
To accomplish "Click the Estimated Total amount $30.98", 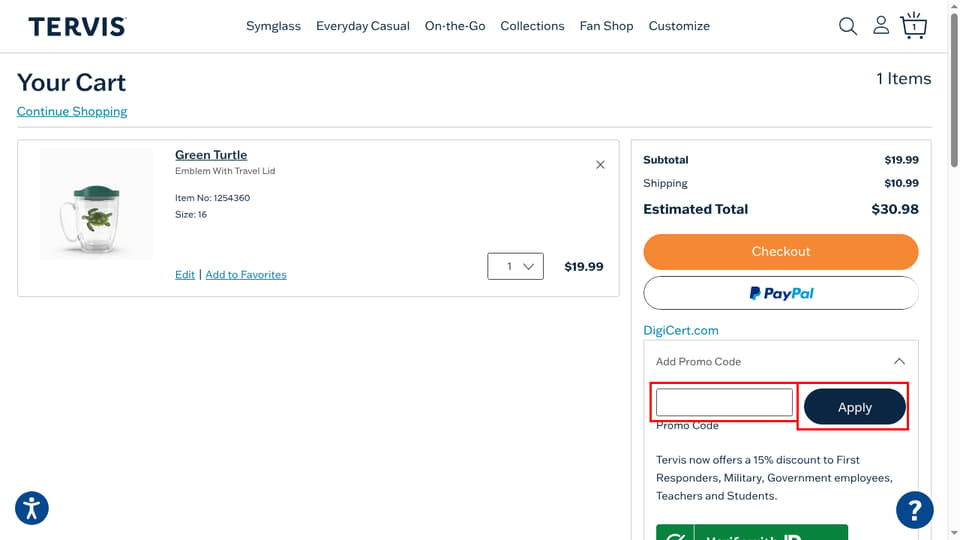I will tap(894, 209).
